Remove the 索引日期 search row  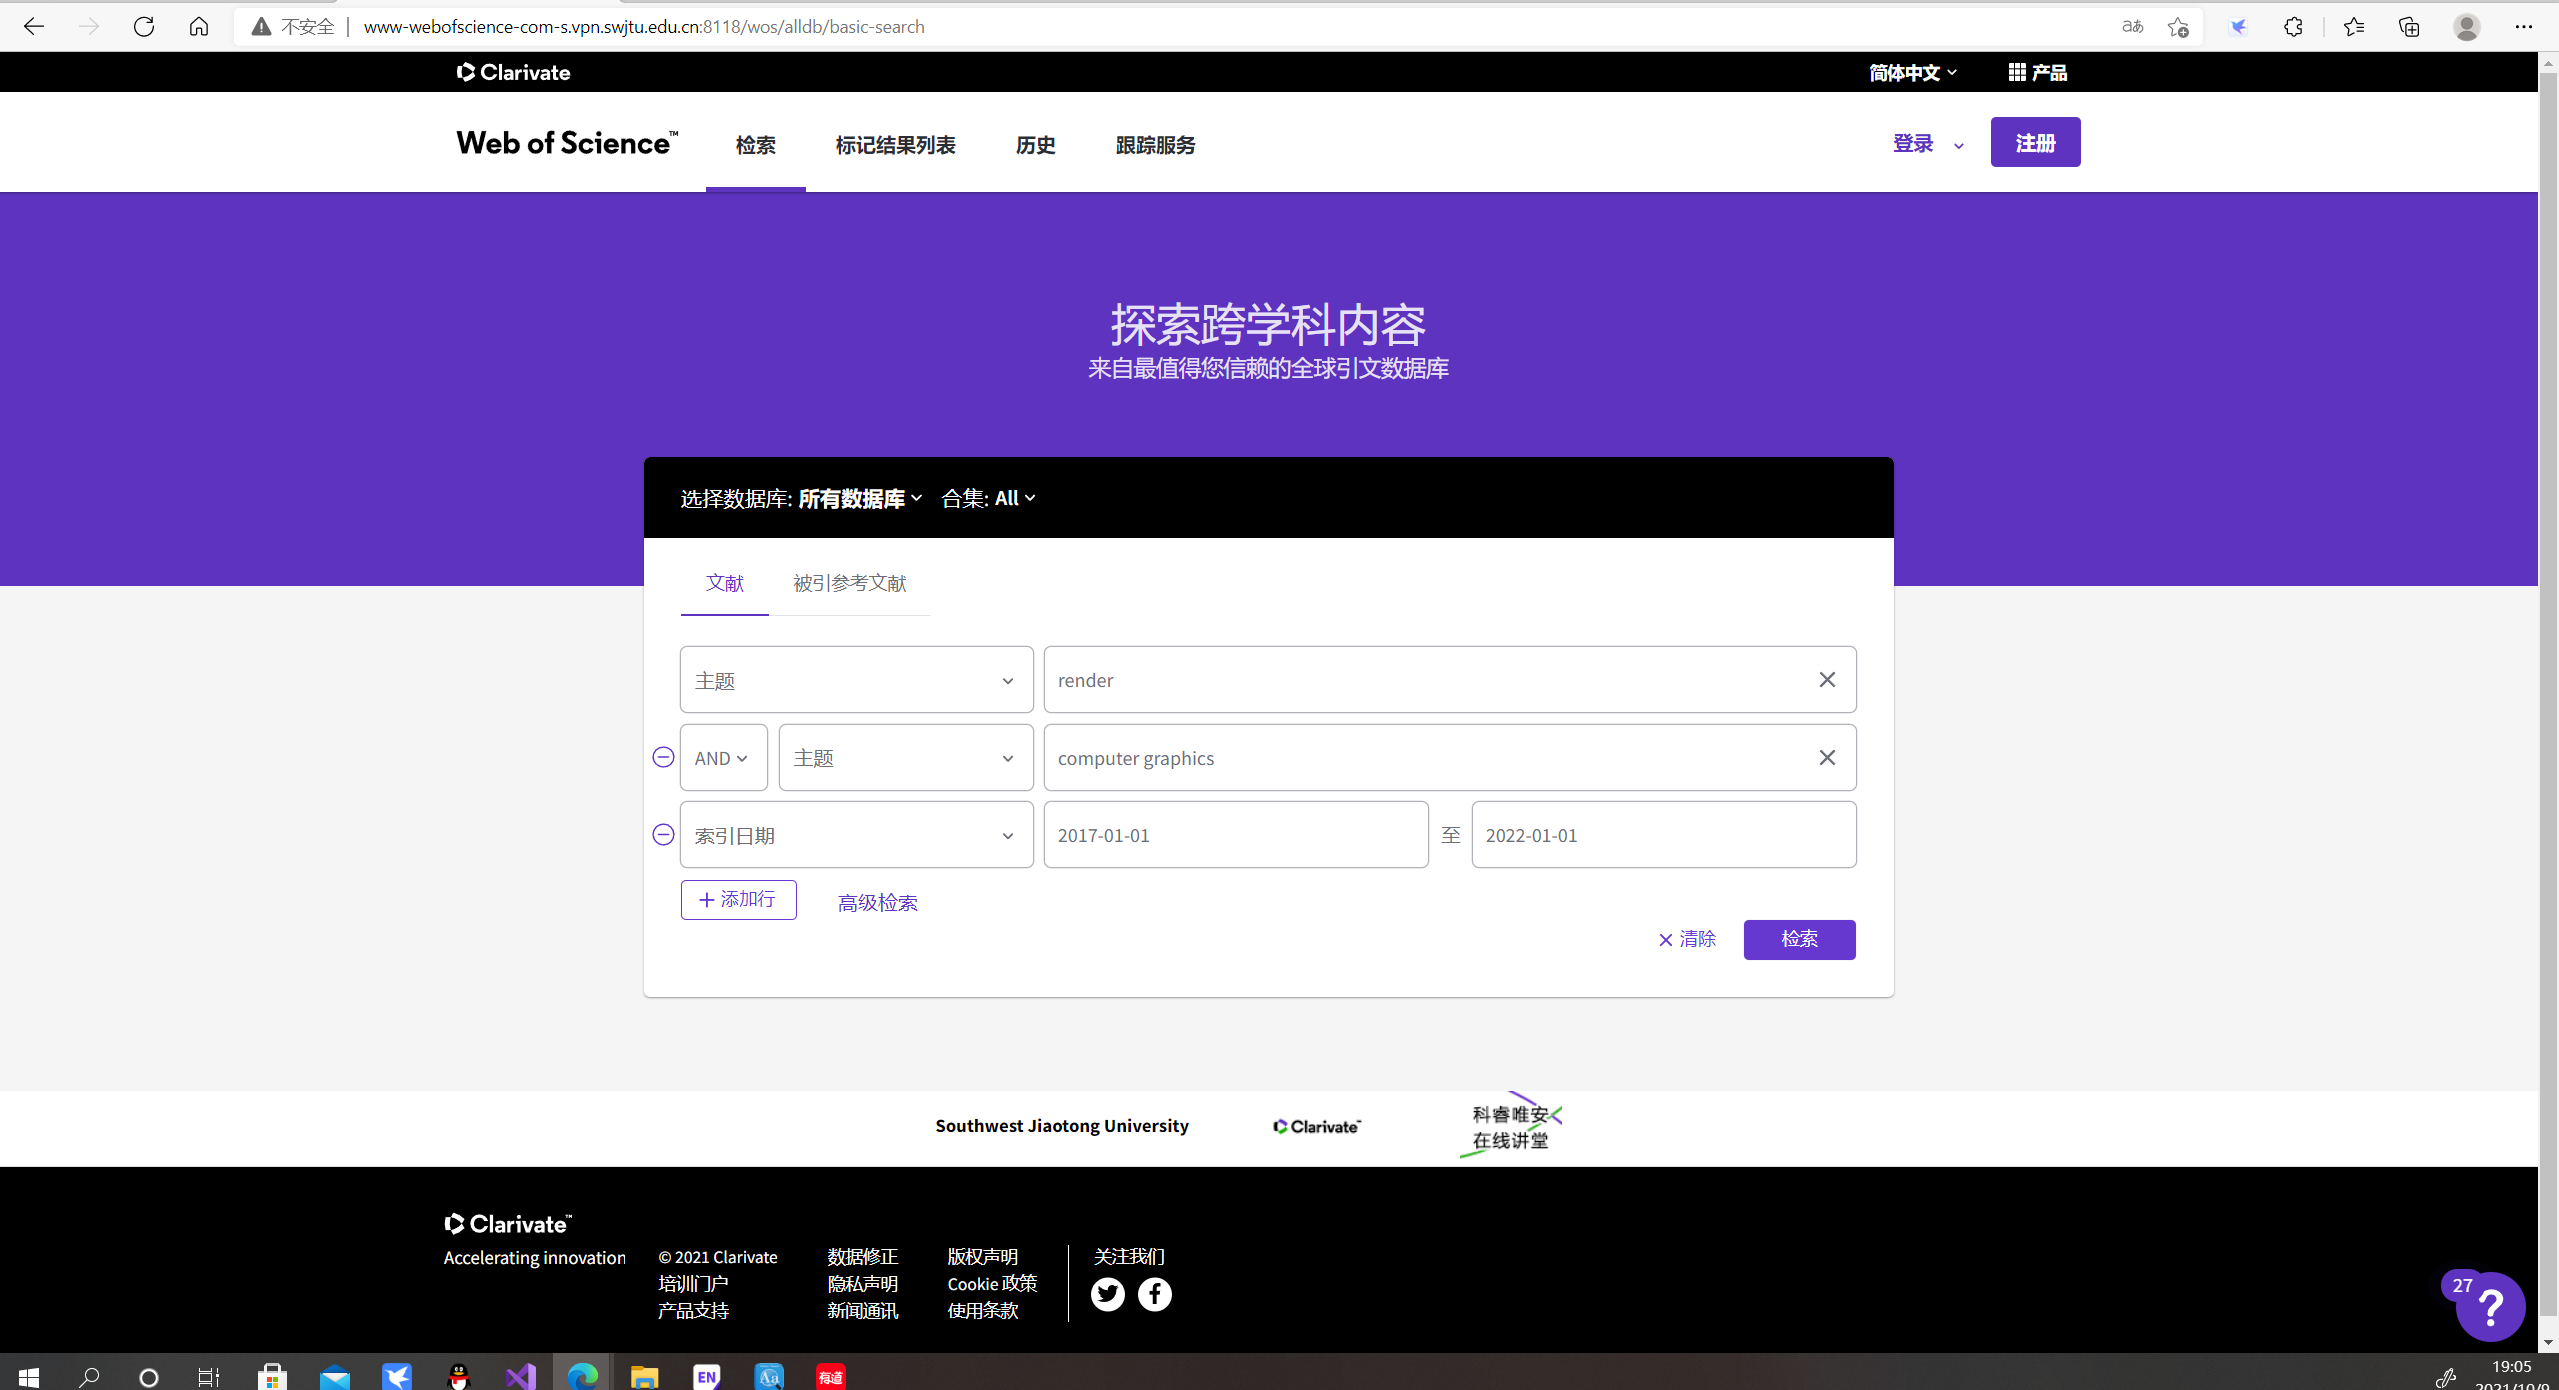(x=663, y=834)
